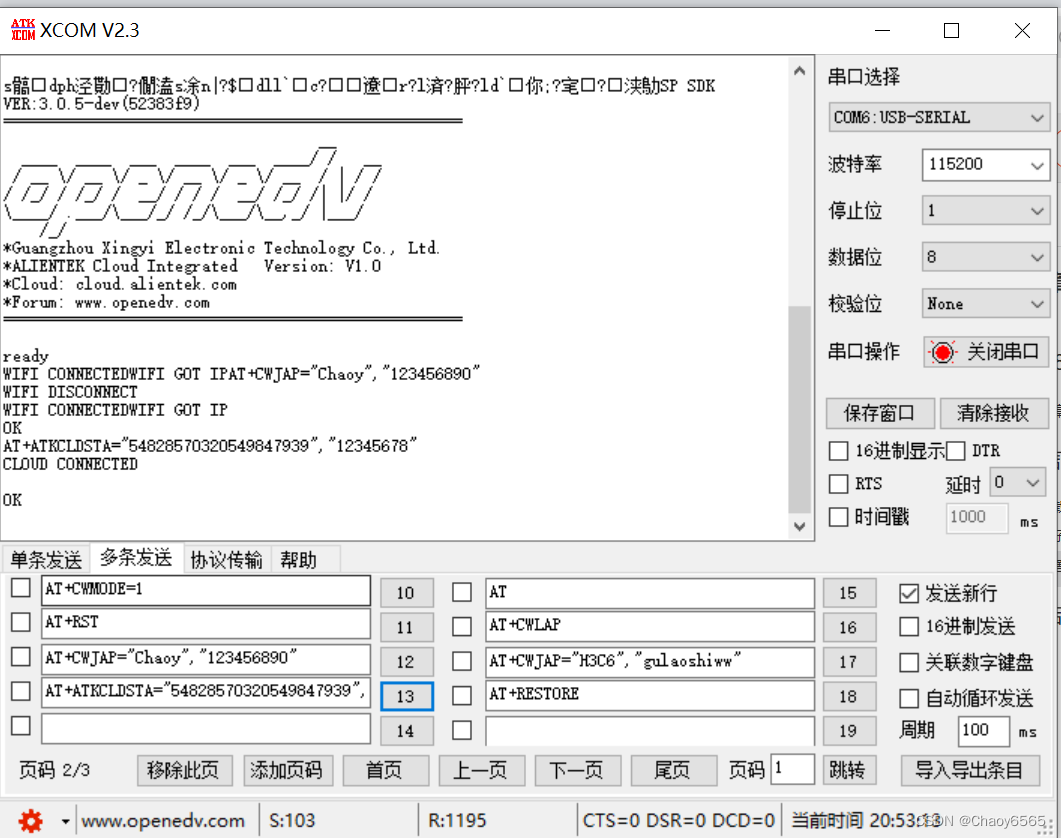Go to 尾页 last page
Image resolution: width=1061 pixels, height=838 pixels.
tap(673, 770)
